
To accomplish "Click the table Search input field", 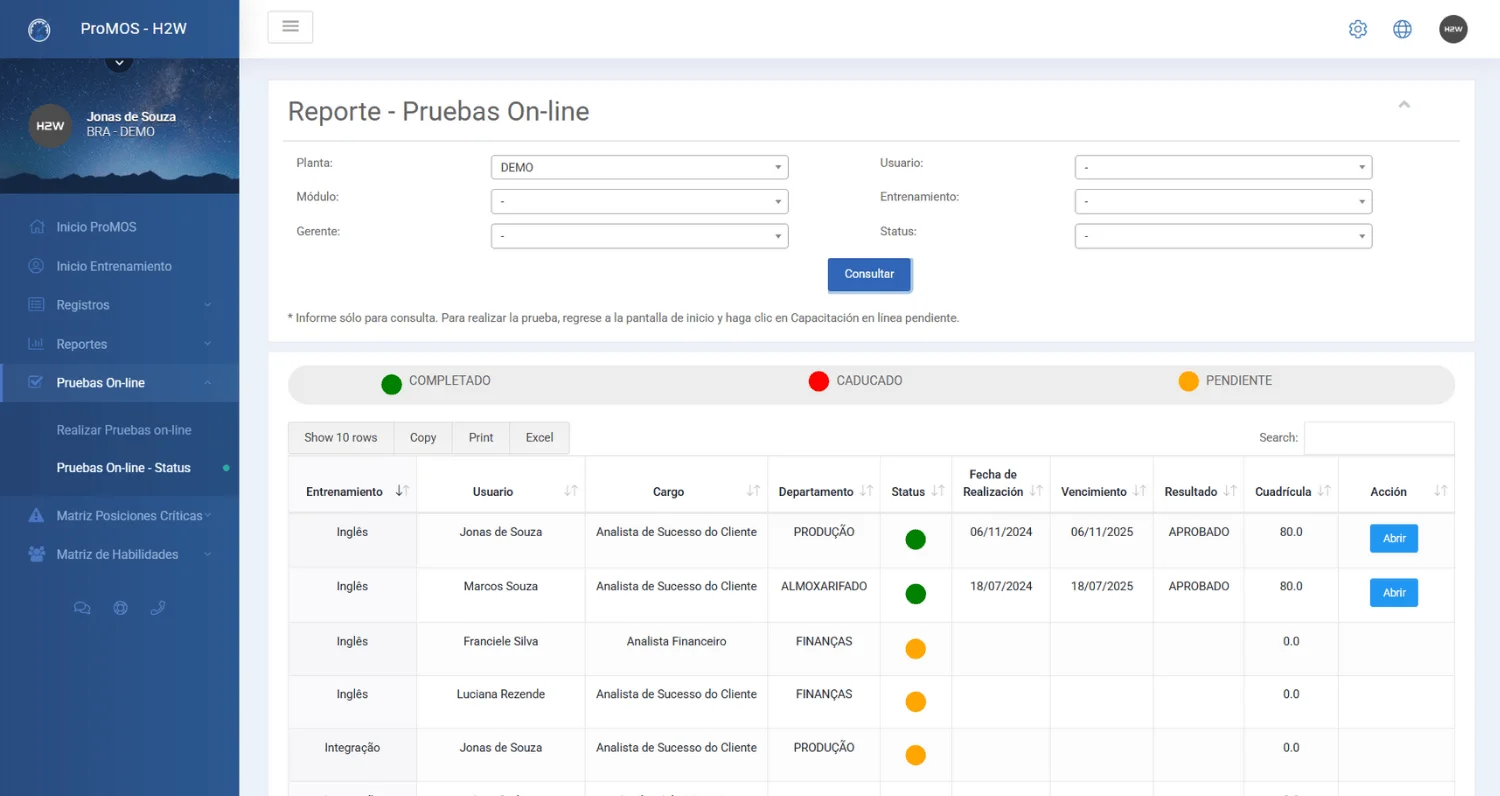I will 1379,438.
